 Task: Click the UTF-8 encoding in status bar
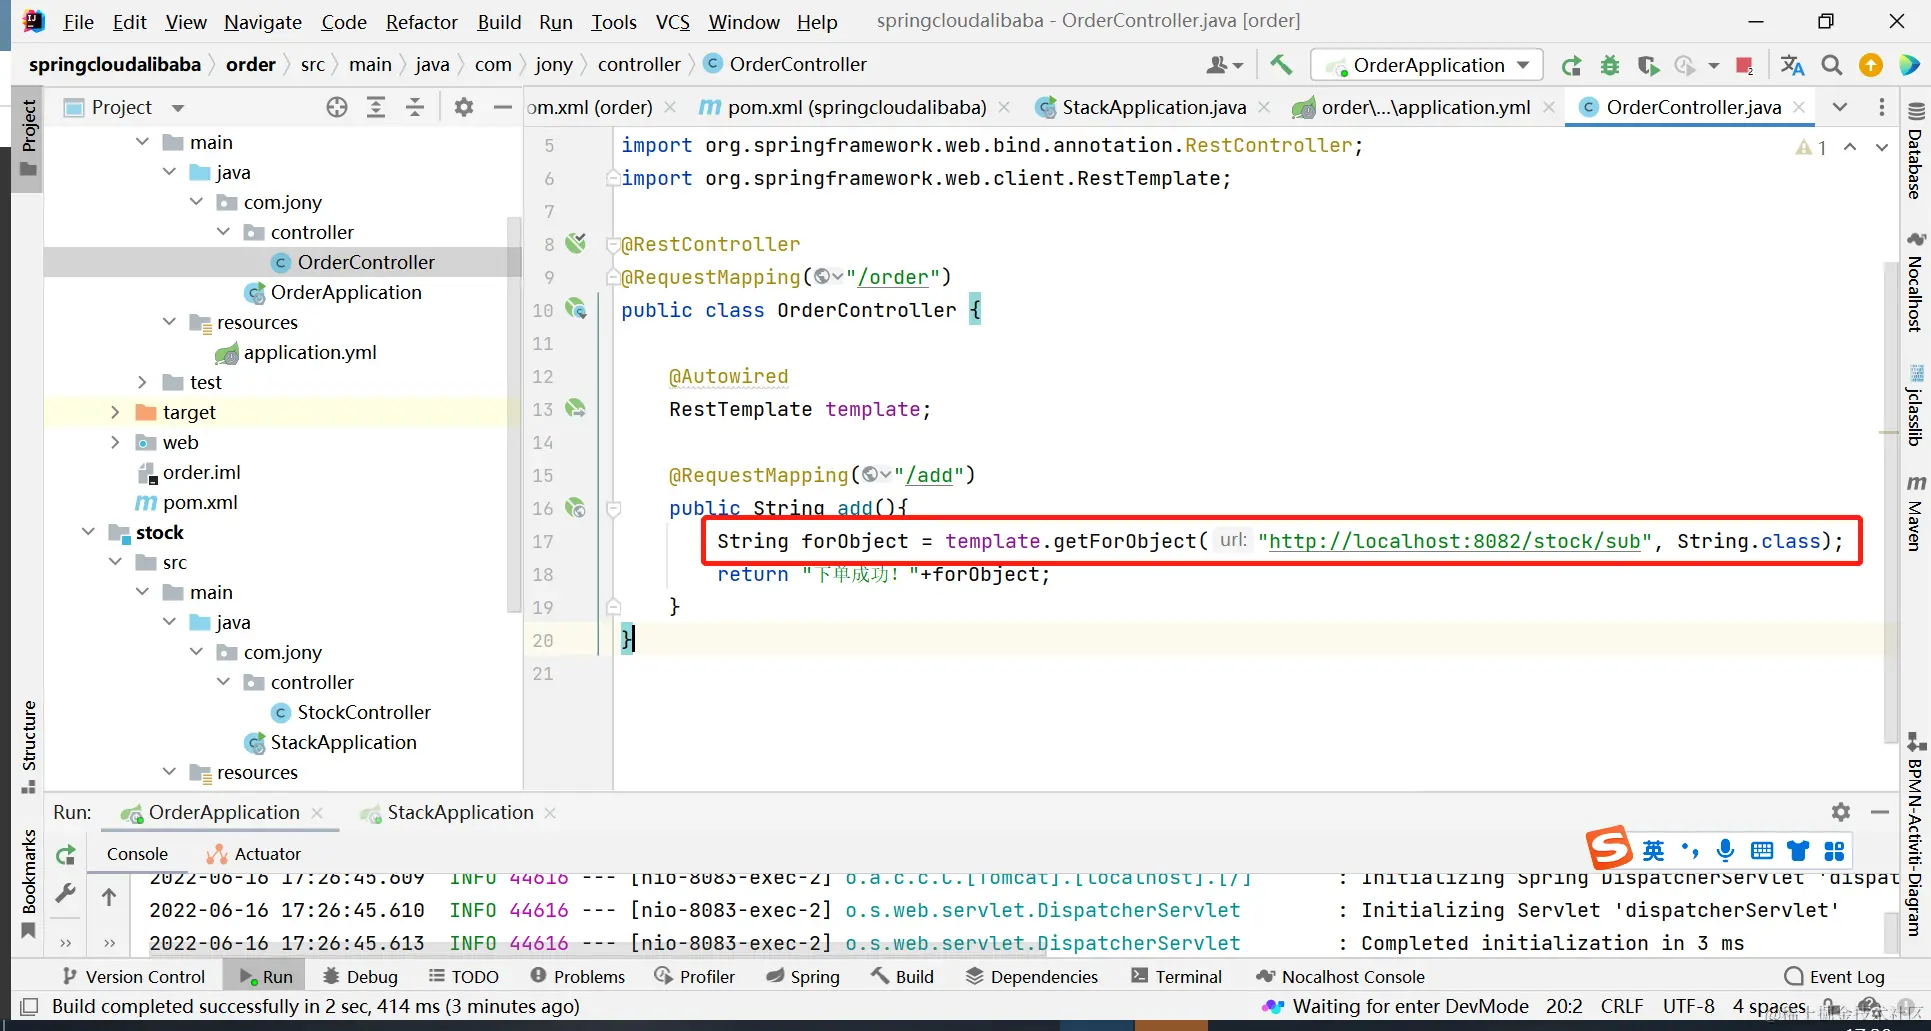pyautogui.click(x=1688, y=1006)
